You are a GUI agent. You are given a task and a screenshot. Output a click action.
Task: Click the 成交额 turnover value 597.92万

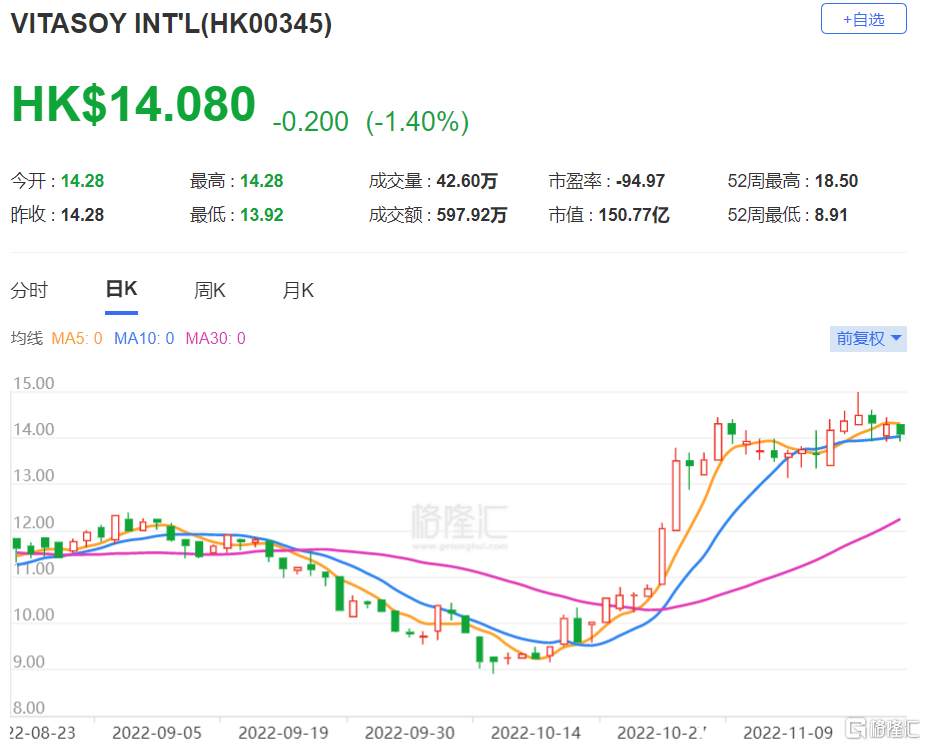(x=472, y=214)
